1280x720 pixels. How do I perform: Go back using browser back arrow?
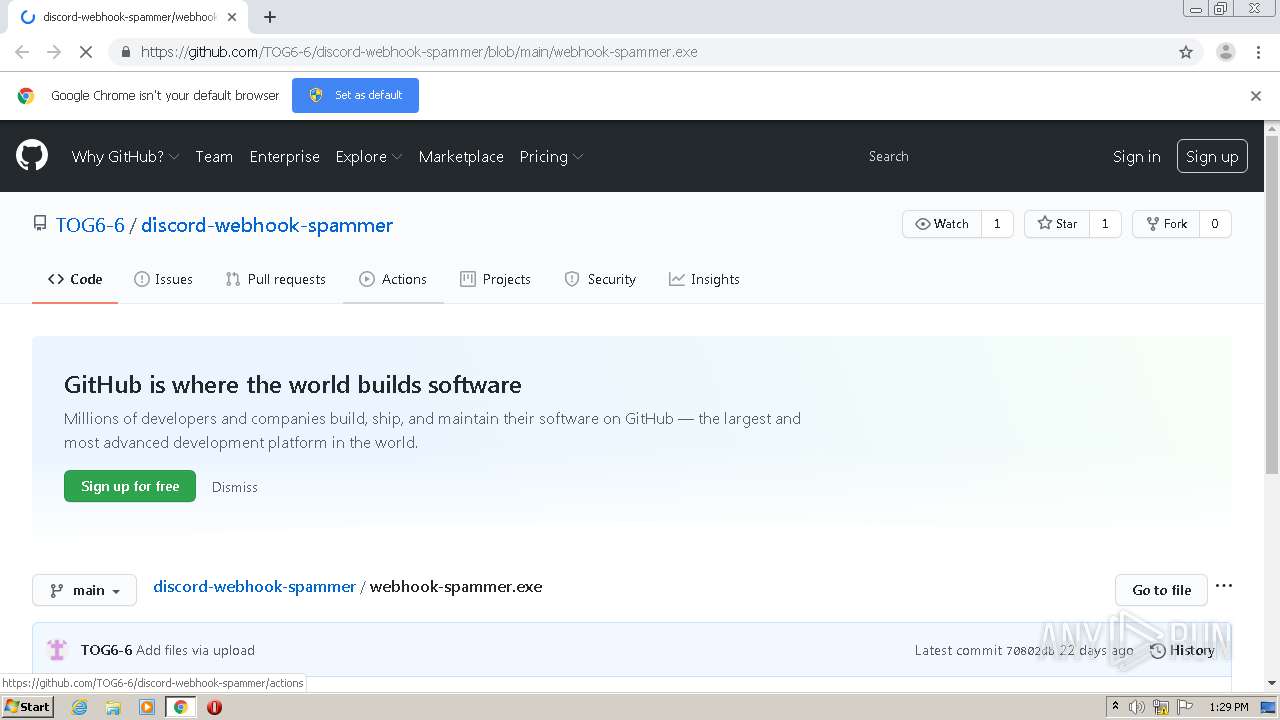22,52
